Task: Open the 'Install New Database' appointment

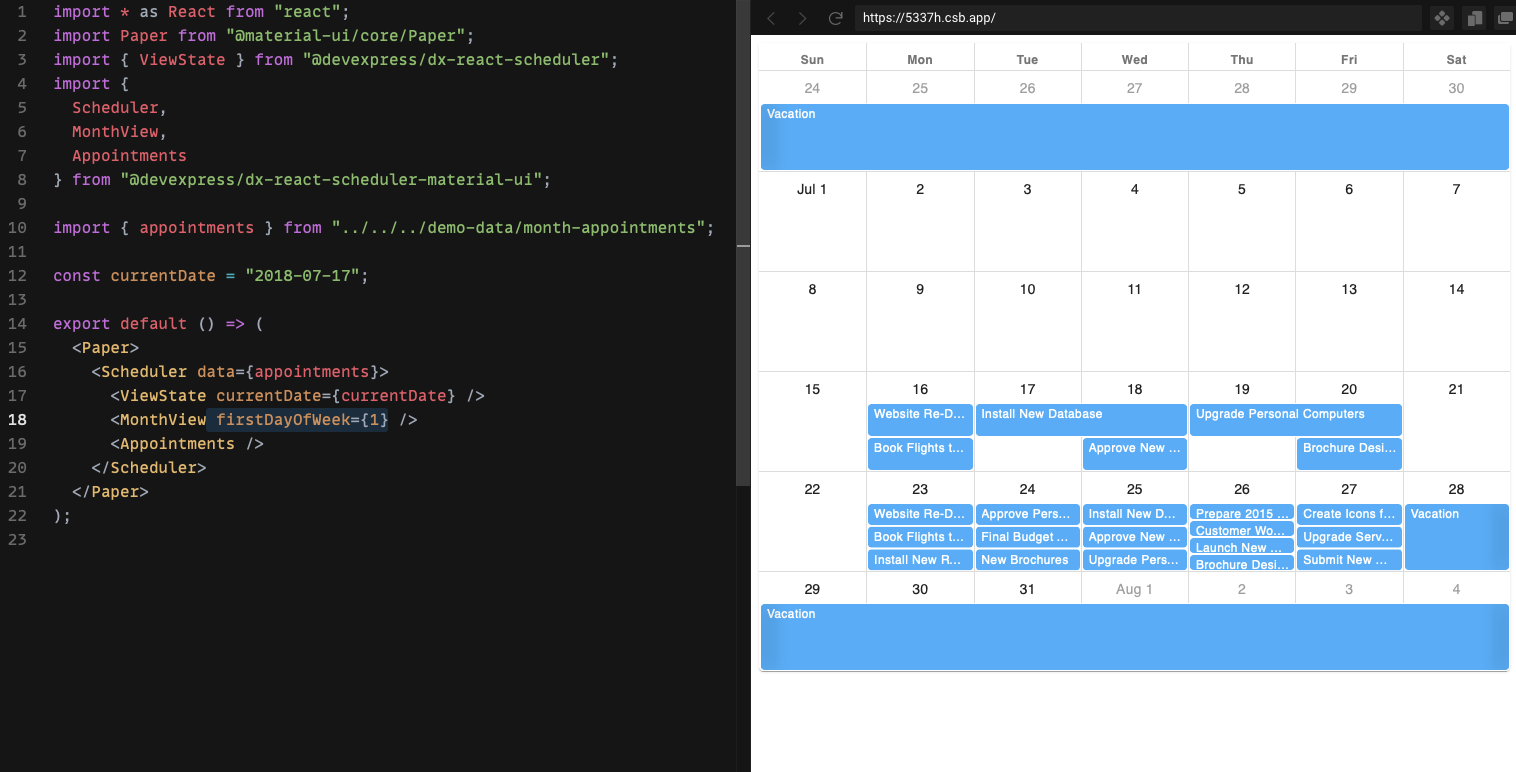Action: tap(1080, 419)
